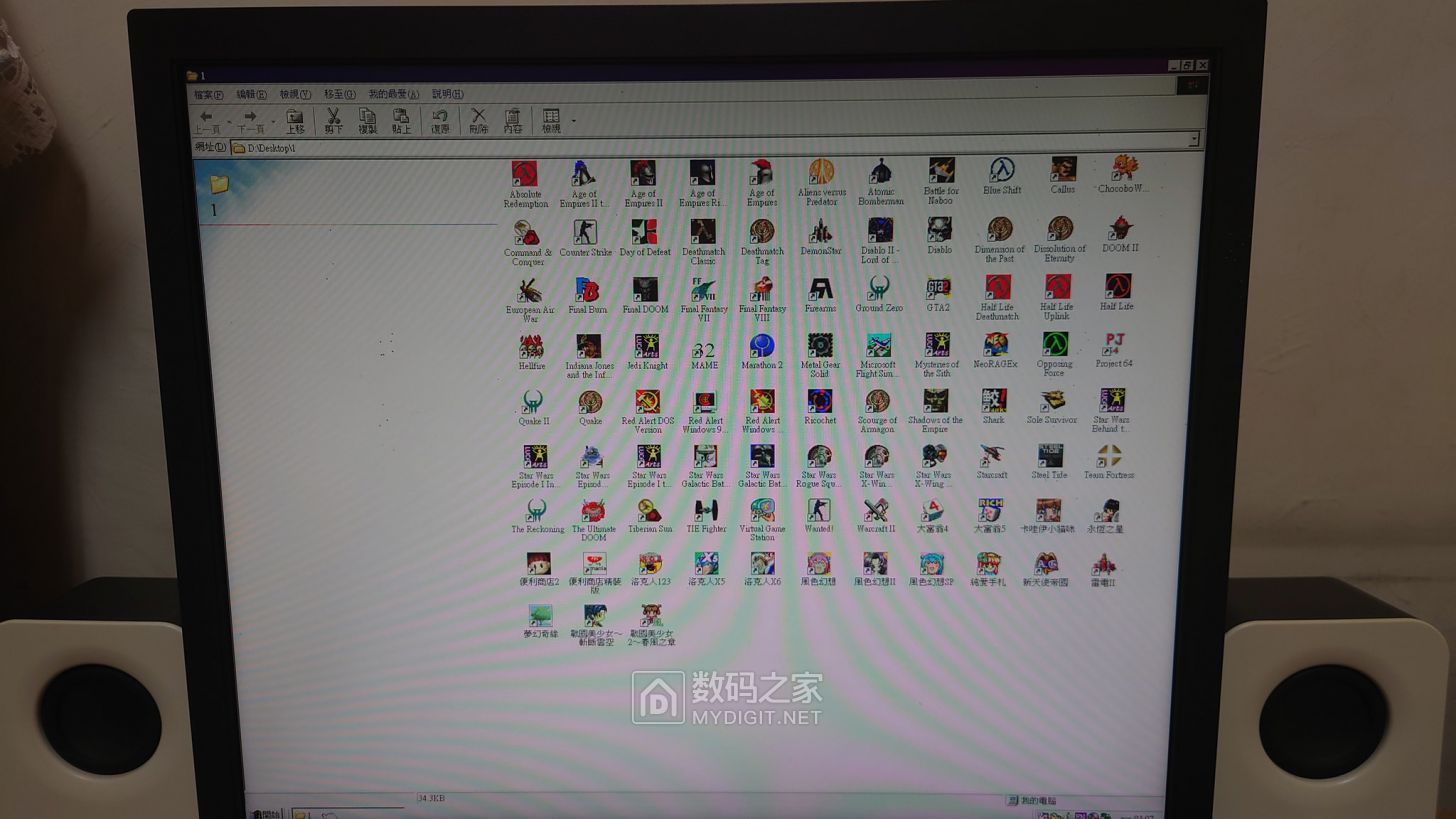
Task: Open the 說明(H) menu
Action: pyautogui.click(x=447, y=94)
